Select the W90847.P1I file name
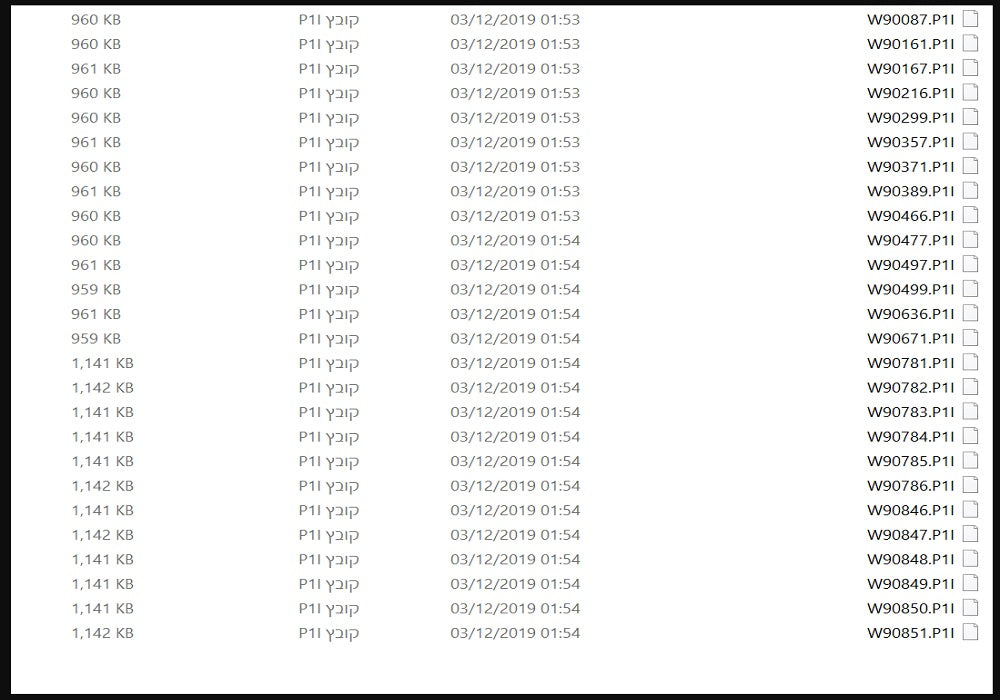 point(911,534)
